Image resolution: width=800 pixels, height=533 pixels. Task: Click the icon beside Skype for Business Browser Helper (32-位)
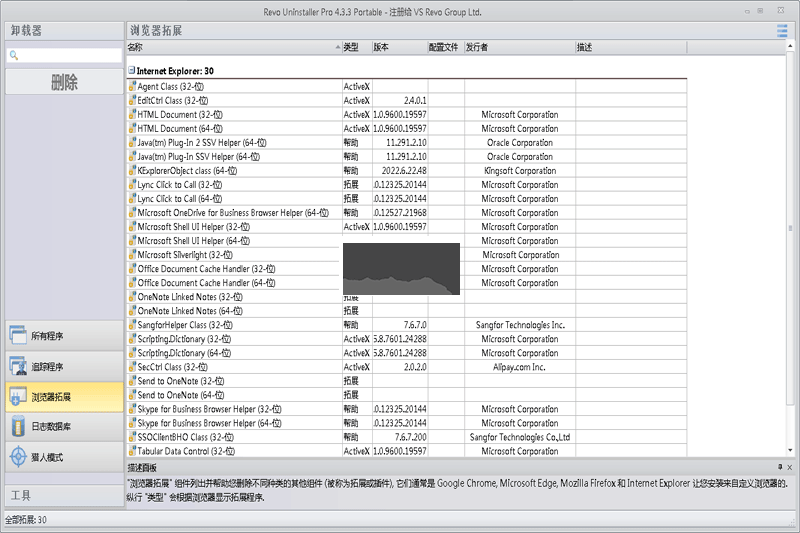pyautogui.click(x=132, y=409)
